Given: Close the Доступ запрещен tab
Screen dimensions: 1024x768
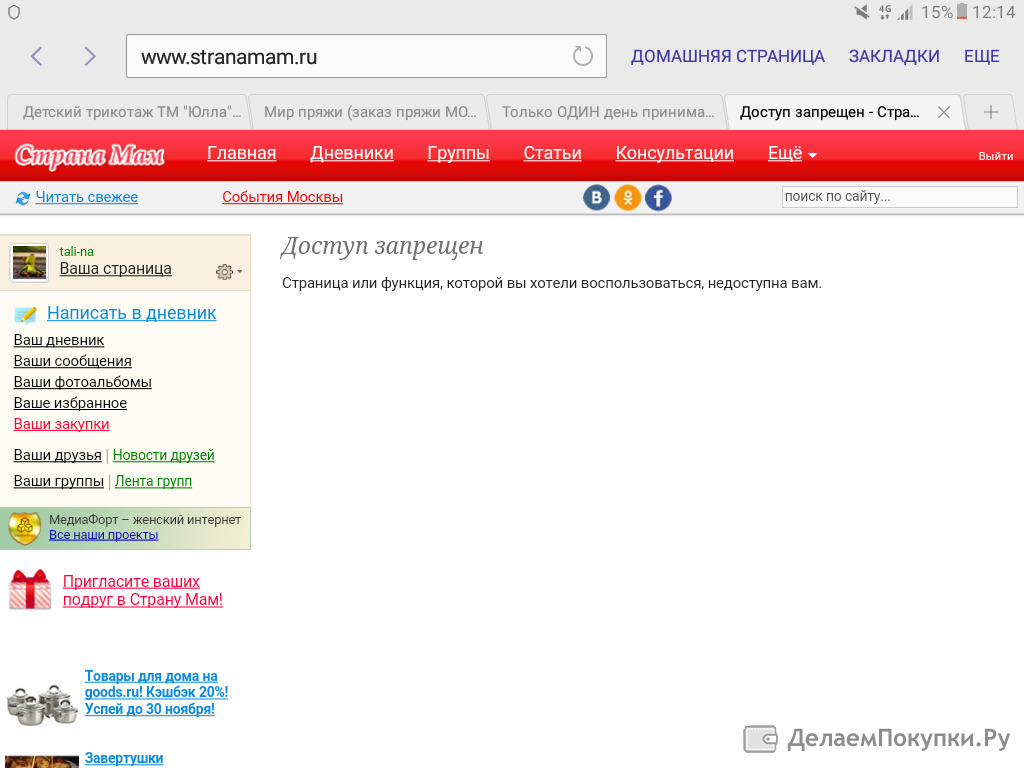Looking at the screenshot, I should (944, 112).
